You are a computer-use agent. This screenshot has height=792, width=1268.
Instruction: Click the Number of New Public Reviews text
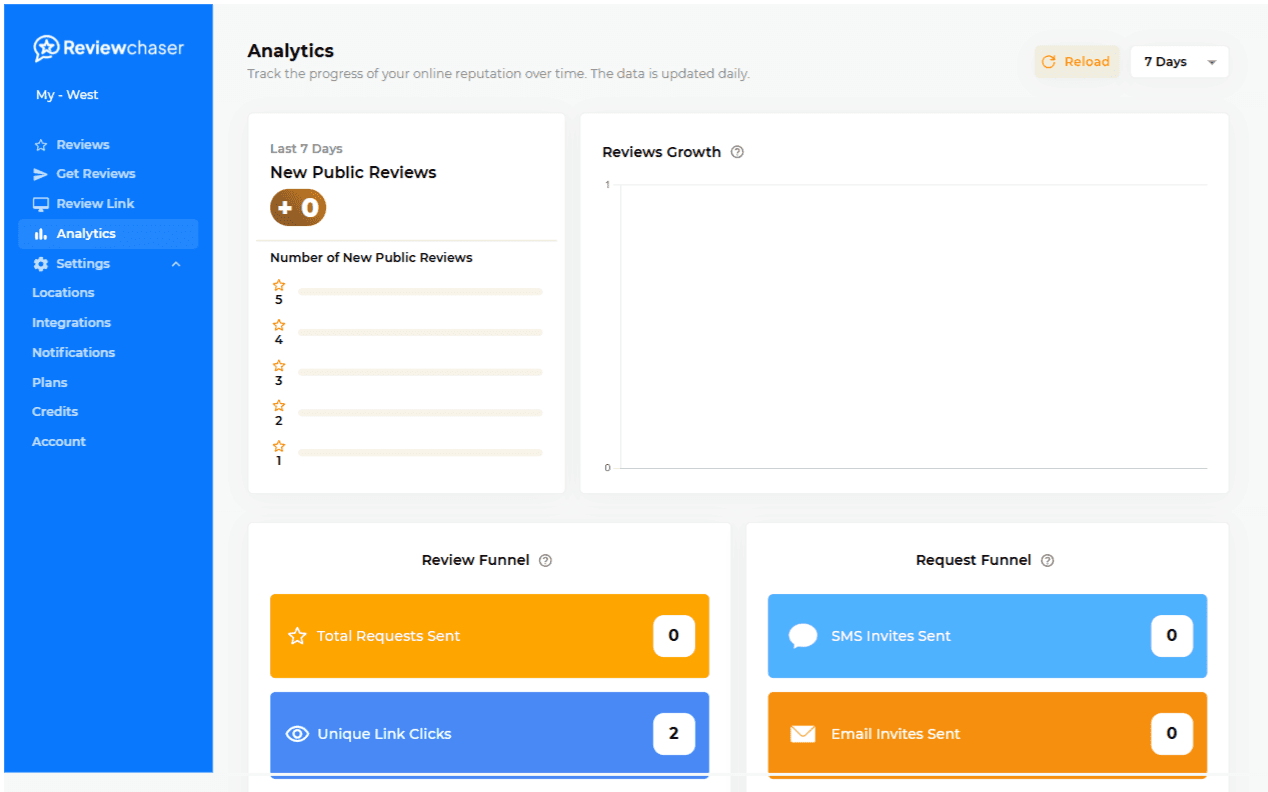tap(371, 258)
